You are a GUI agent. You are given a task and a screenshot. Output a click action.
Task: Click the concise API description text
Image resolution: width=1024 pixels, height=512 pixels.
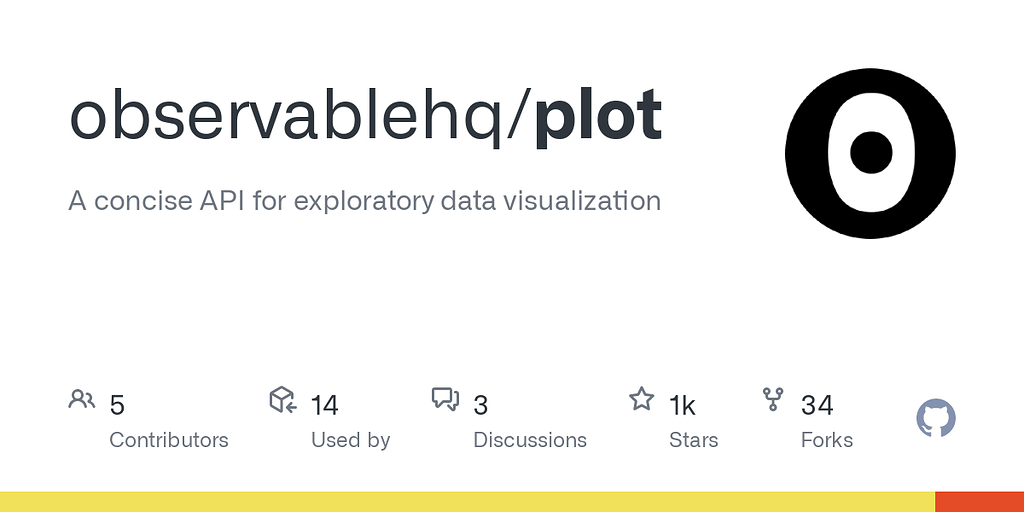click(364, 200)
